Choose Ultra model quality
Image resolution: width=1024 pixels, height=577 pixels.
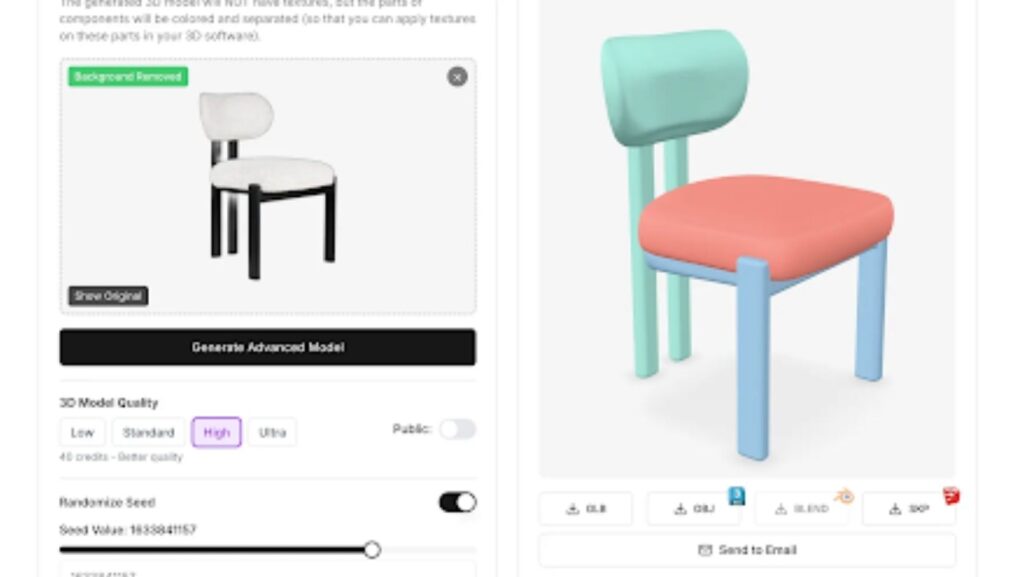(272, 432)
